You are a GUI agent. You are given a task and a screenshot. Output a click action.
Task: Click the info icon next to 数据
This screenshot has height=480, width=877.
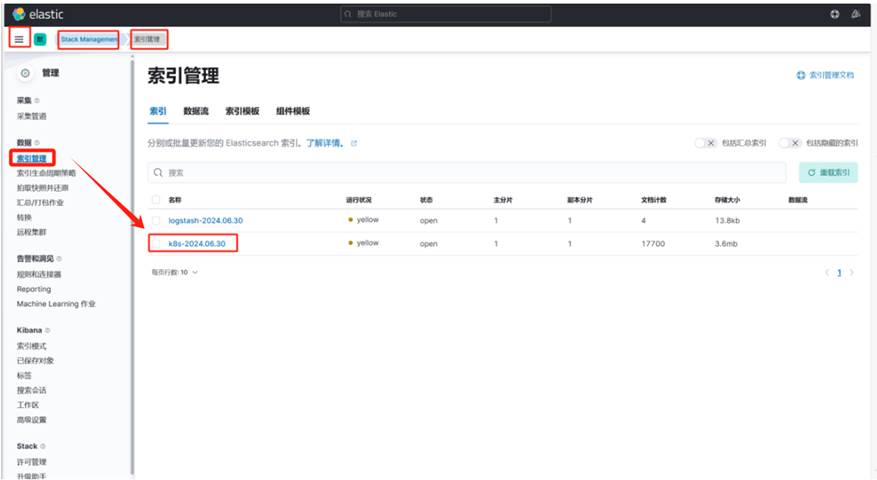click(x=37, y=143)
